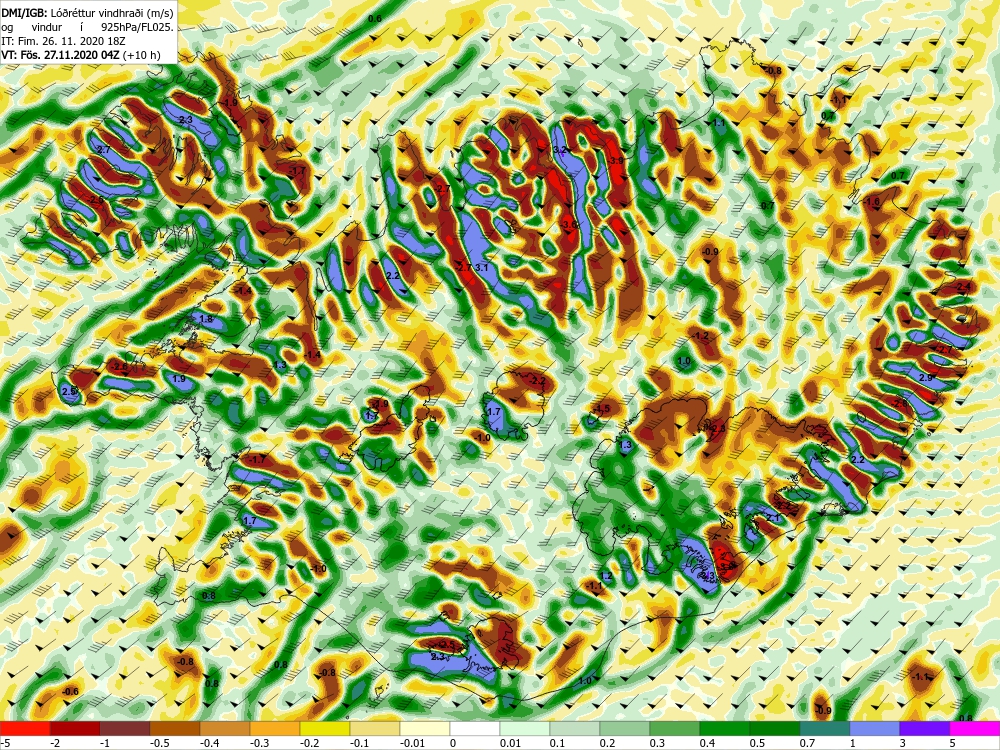Click the -2.4 value label
This screenshot has width=1000, height=750.
click(963, 287)
